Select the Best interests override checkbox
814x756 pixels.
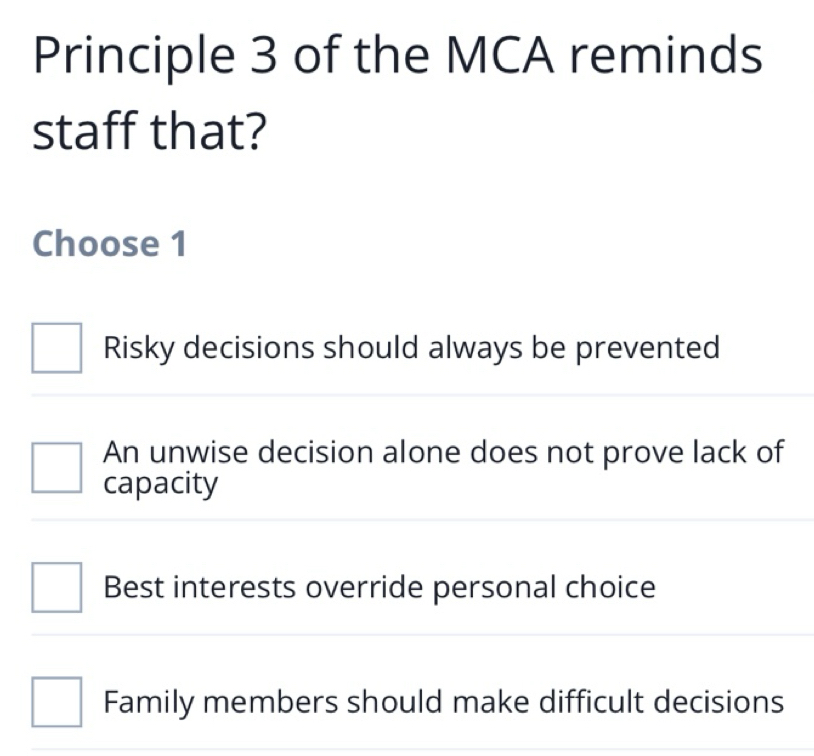57,587
